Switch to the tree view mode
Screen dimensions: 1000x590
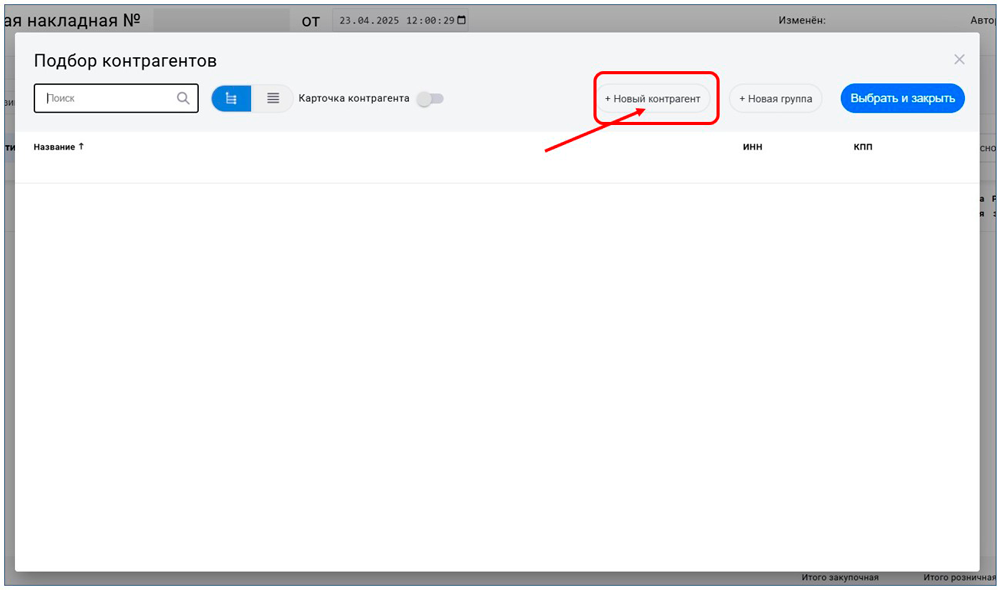point(231,98)
